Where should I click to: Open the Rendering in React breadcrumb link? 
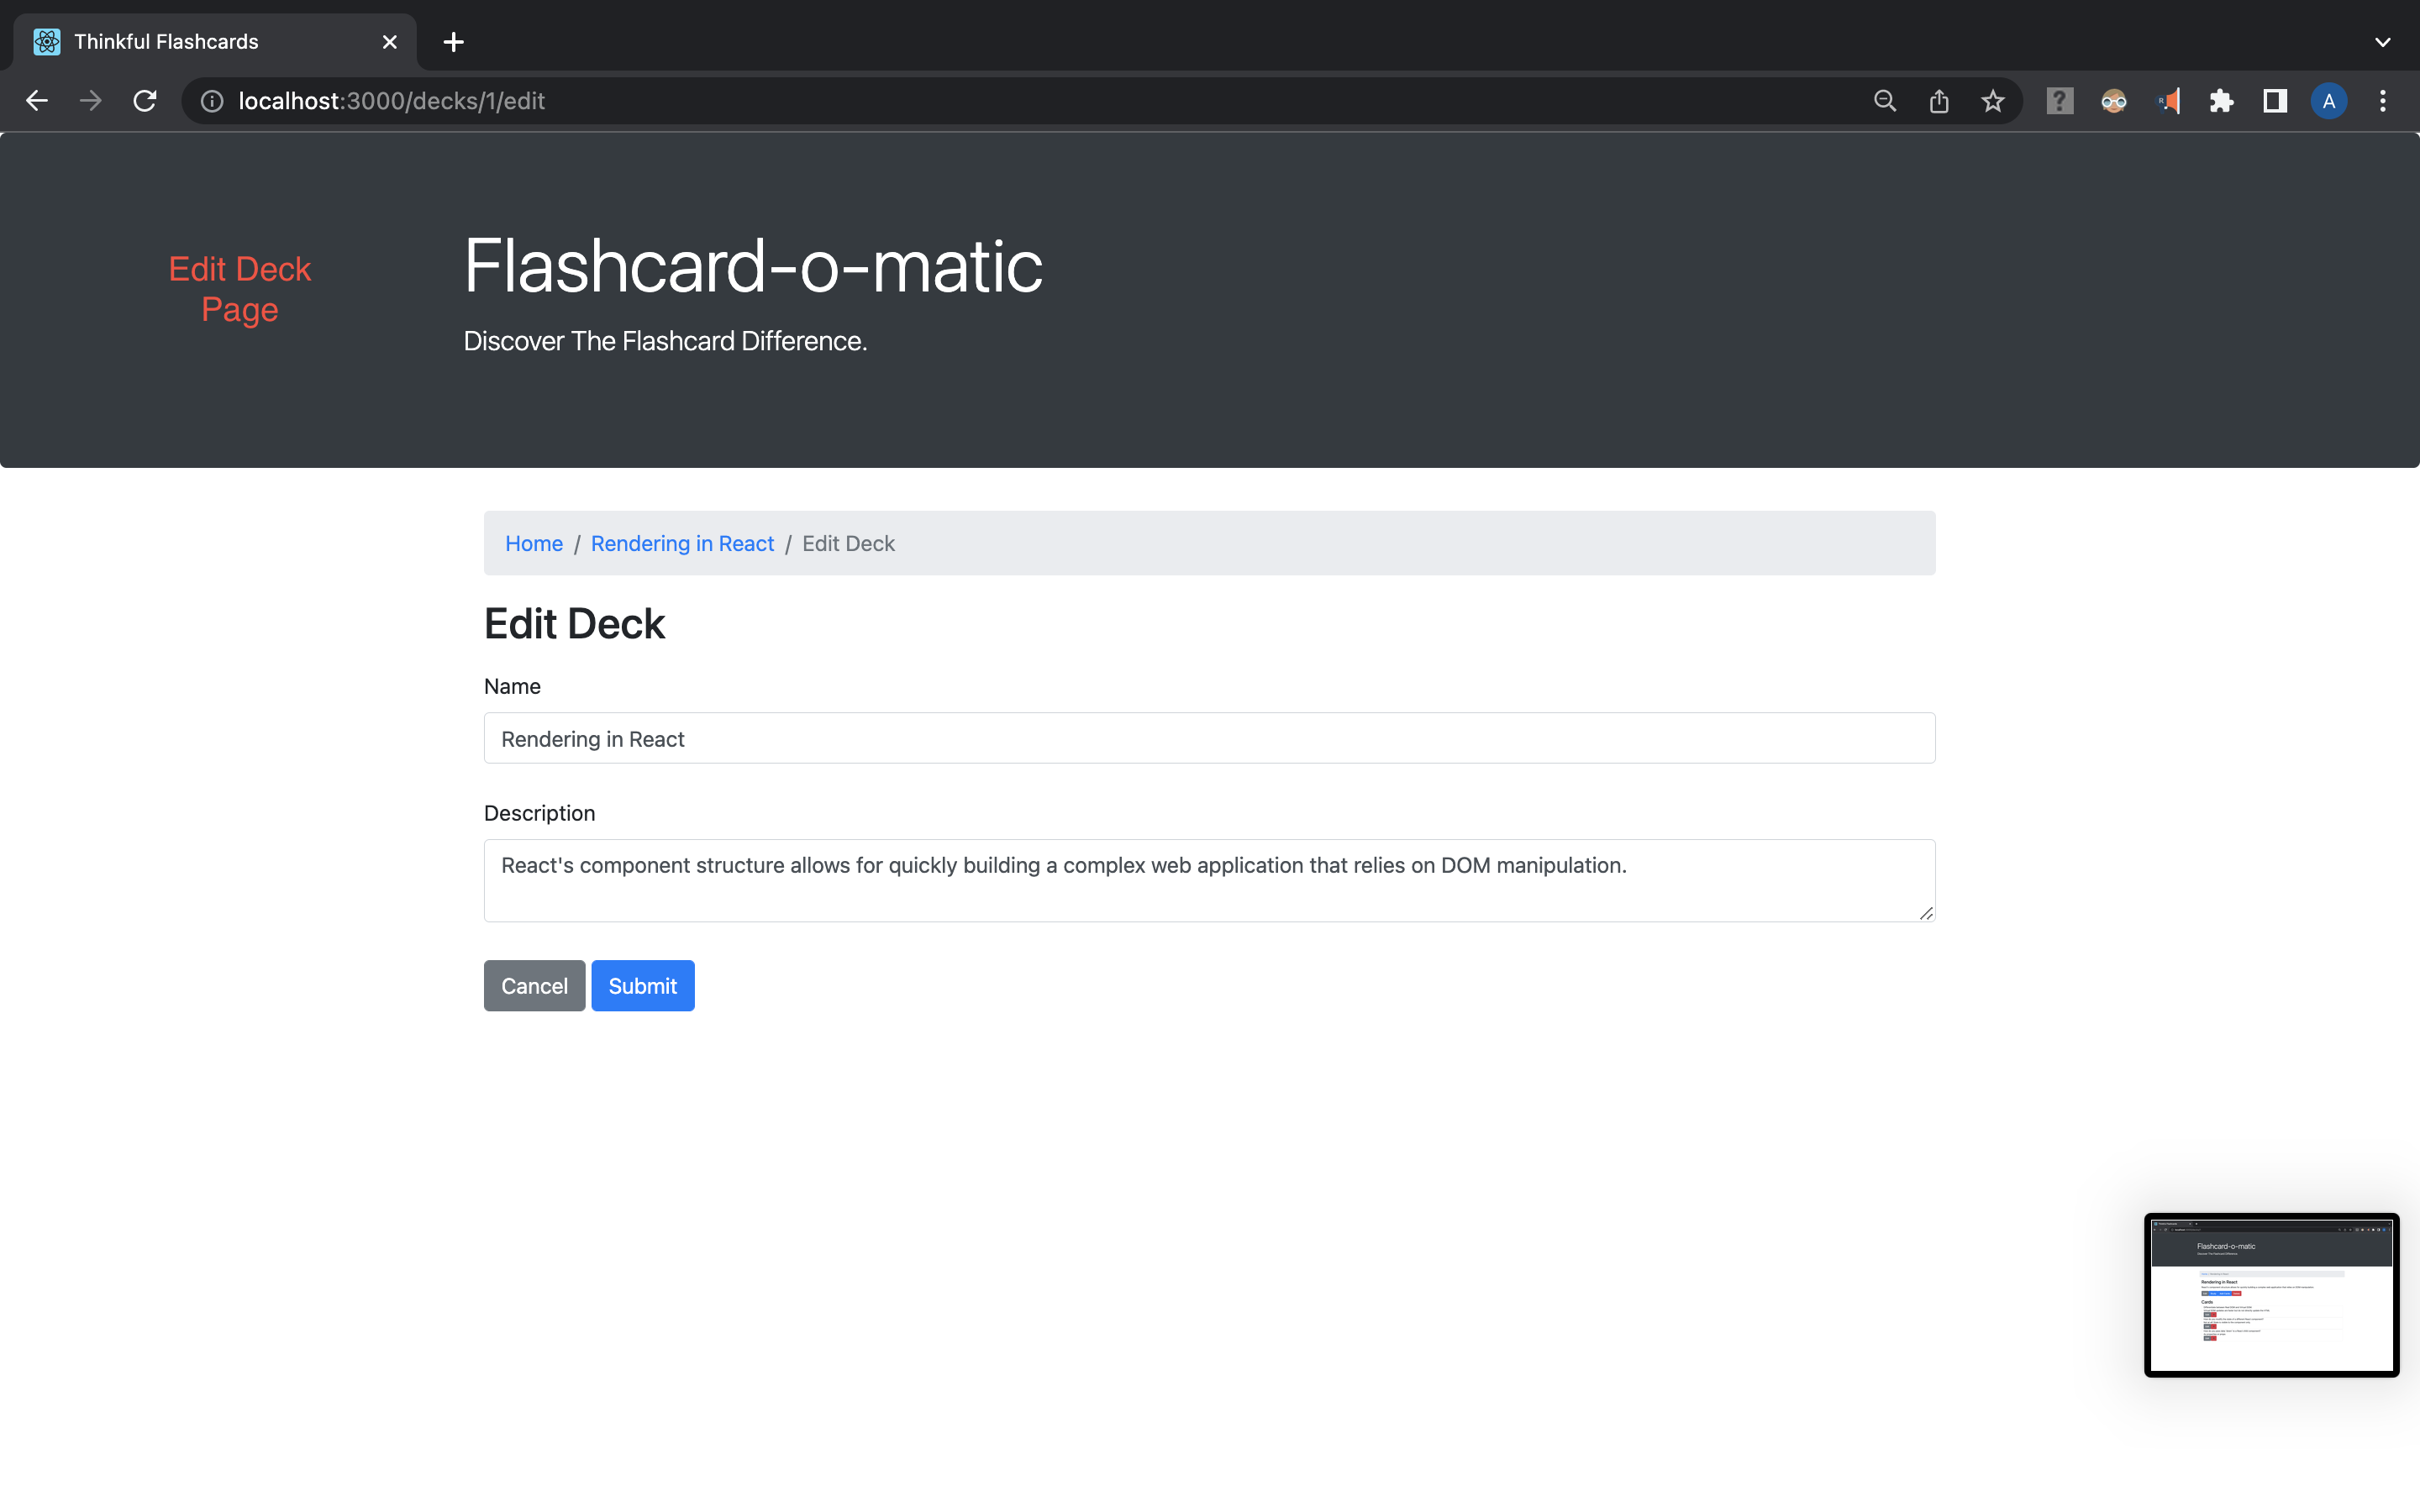coord(682,543)
